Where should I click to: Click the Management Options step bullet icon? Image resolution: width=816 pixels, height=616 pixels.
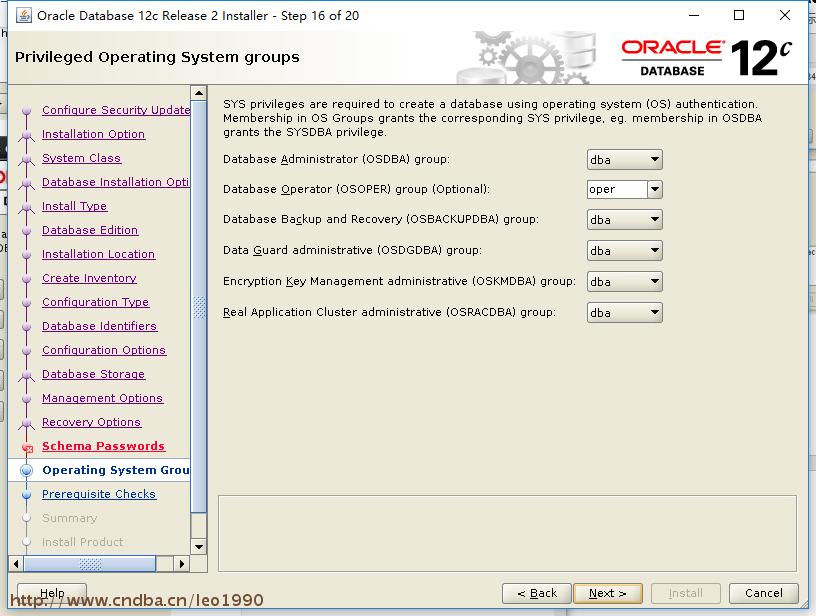[x=27, y=399]
